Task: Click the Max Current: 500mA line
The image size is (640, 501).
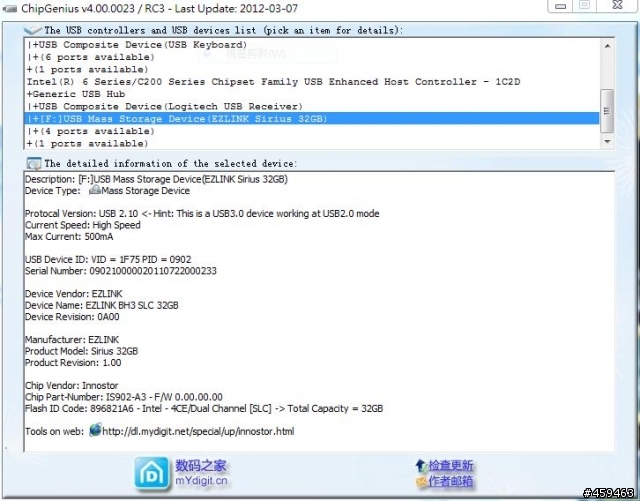Action: [69, 236]
